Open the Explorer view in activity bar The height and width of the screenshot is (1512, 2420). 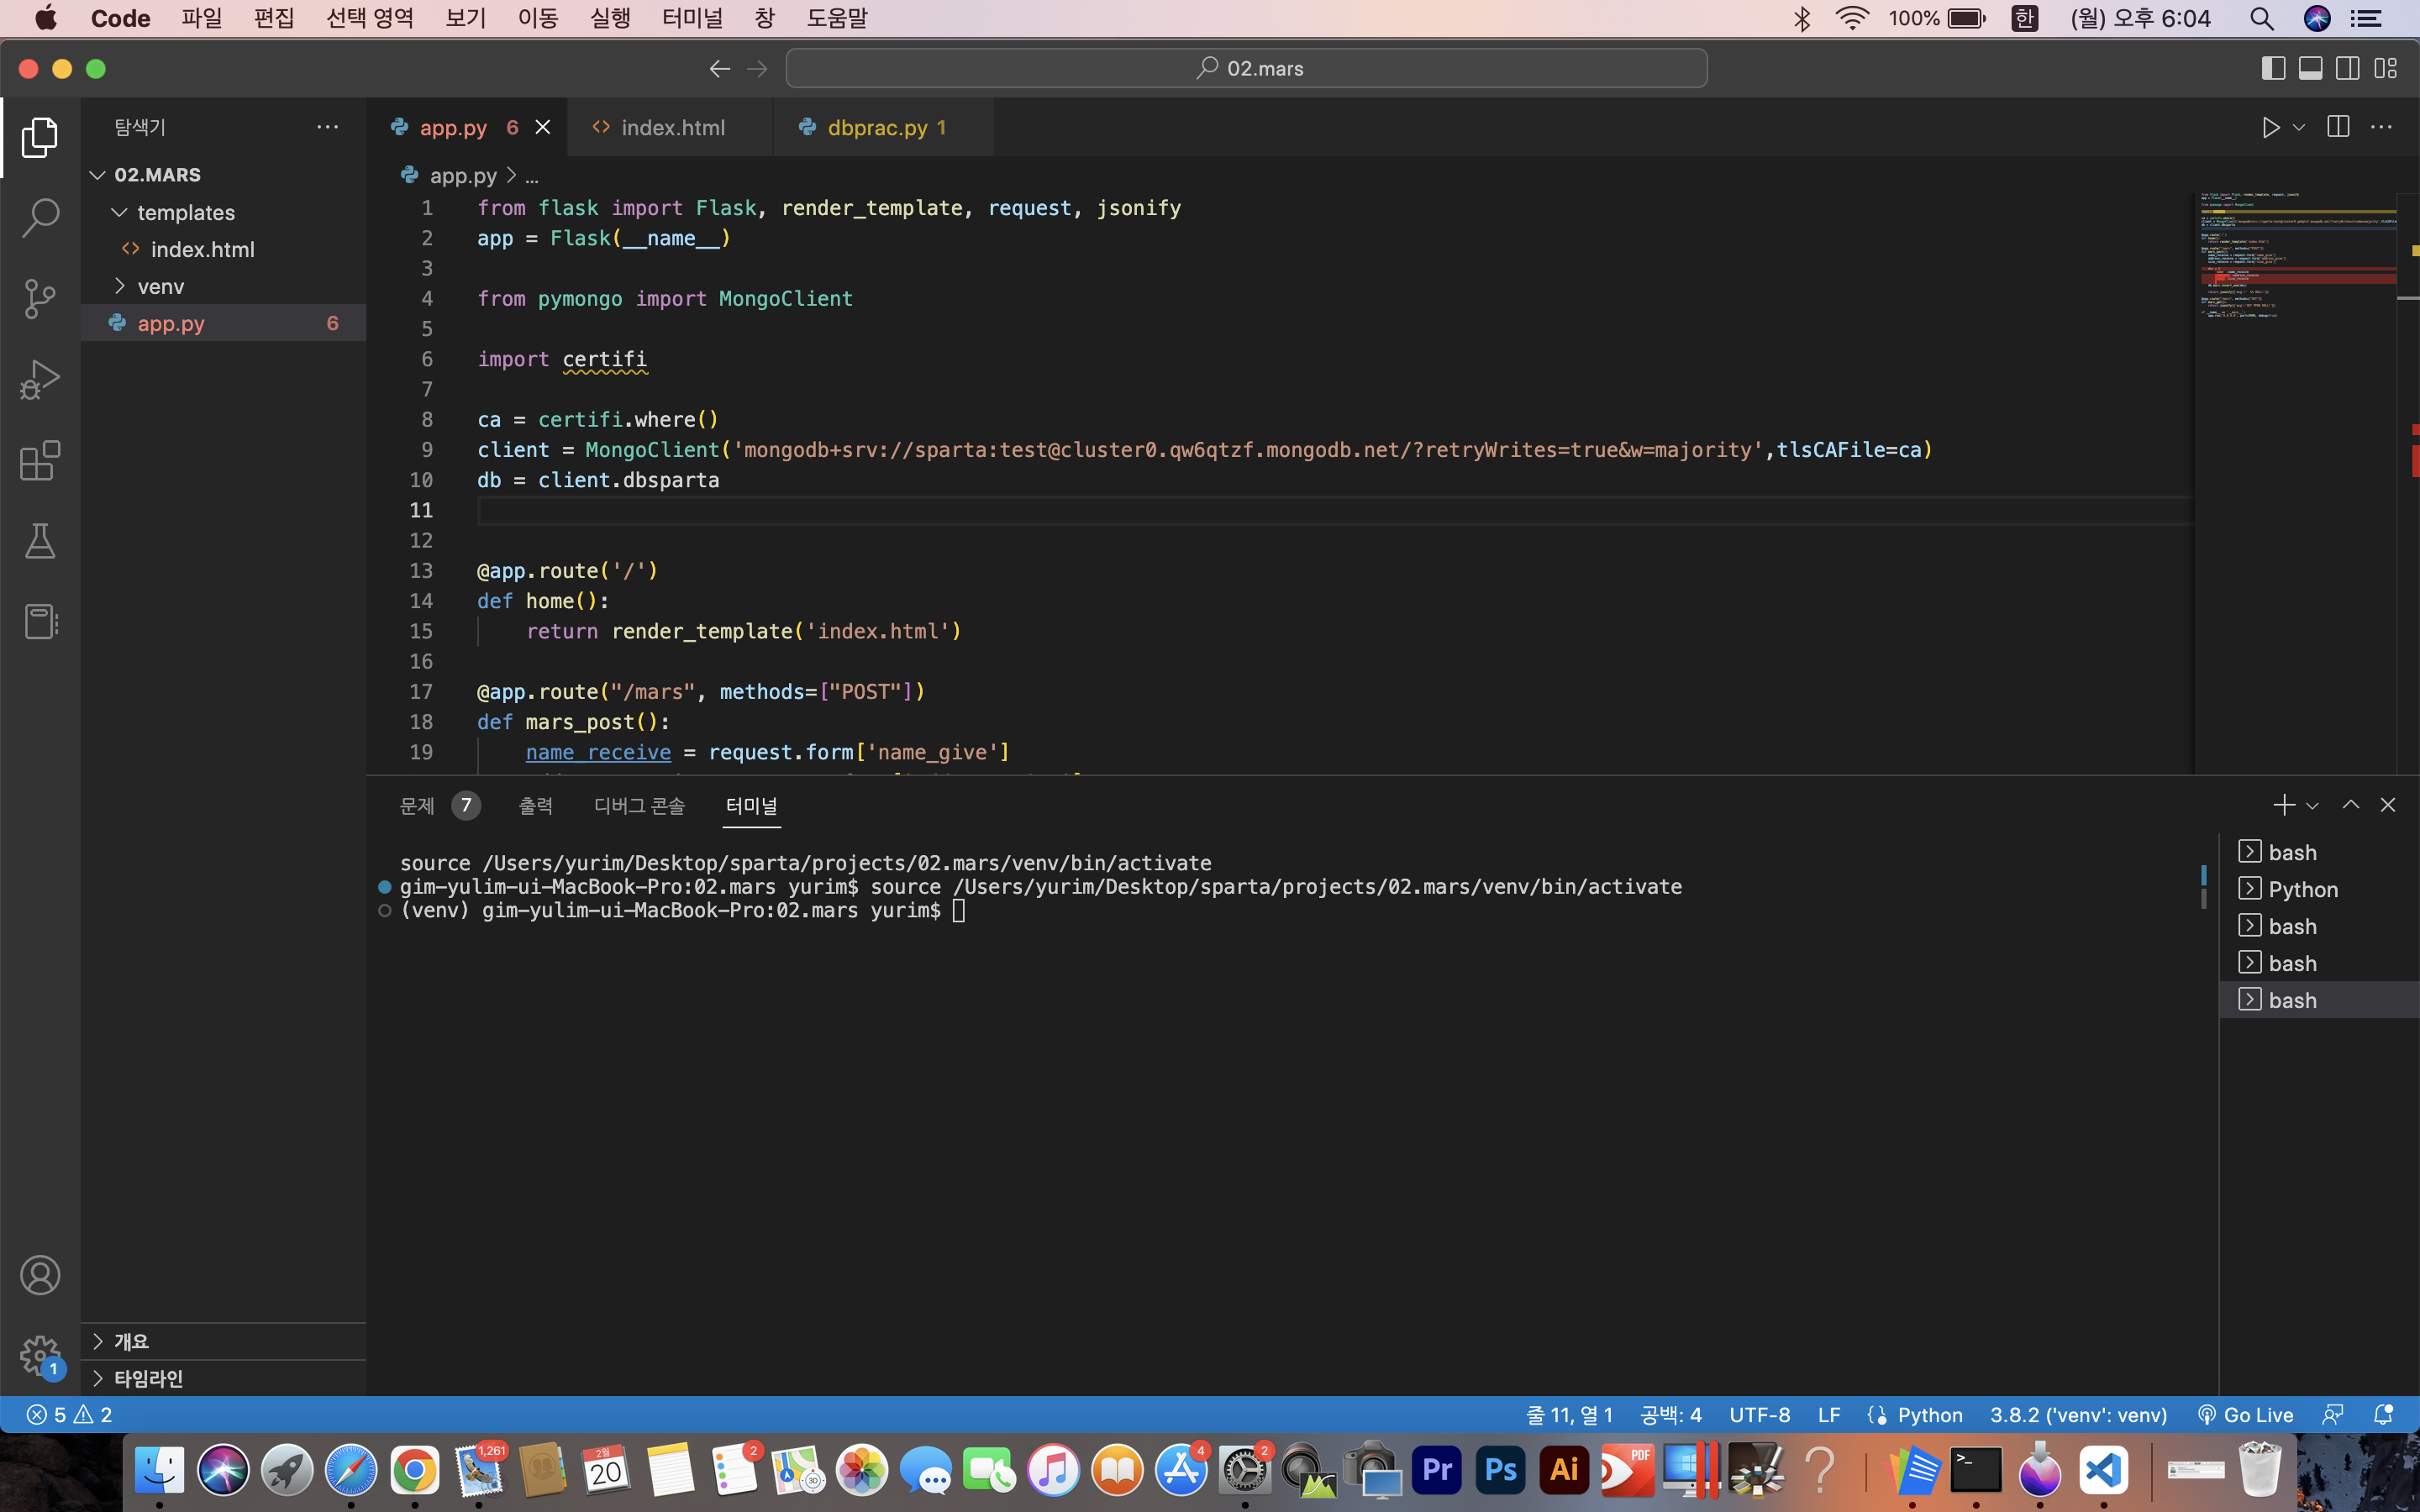point(40,137)
